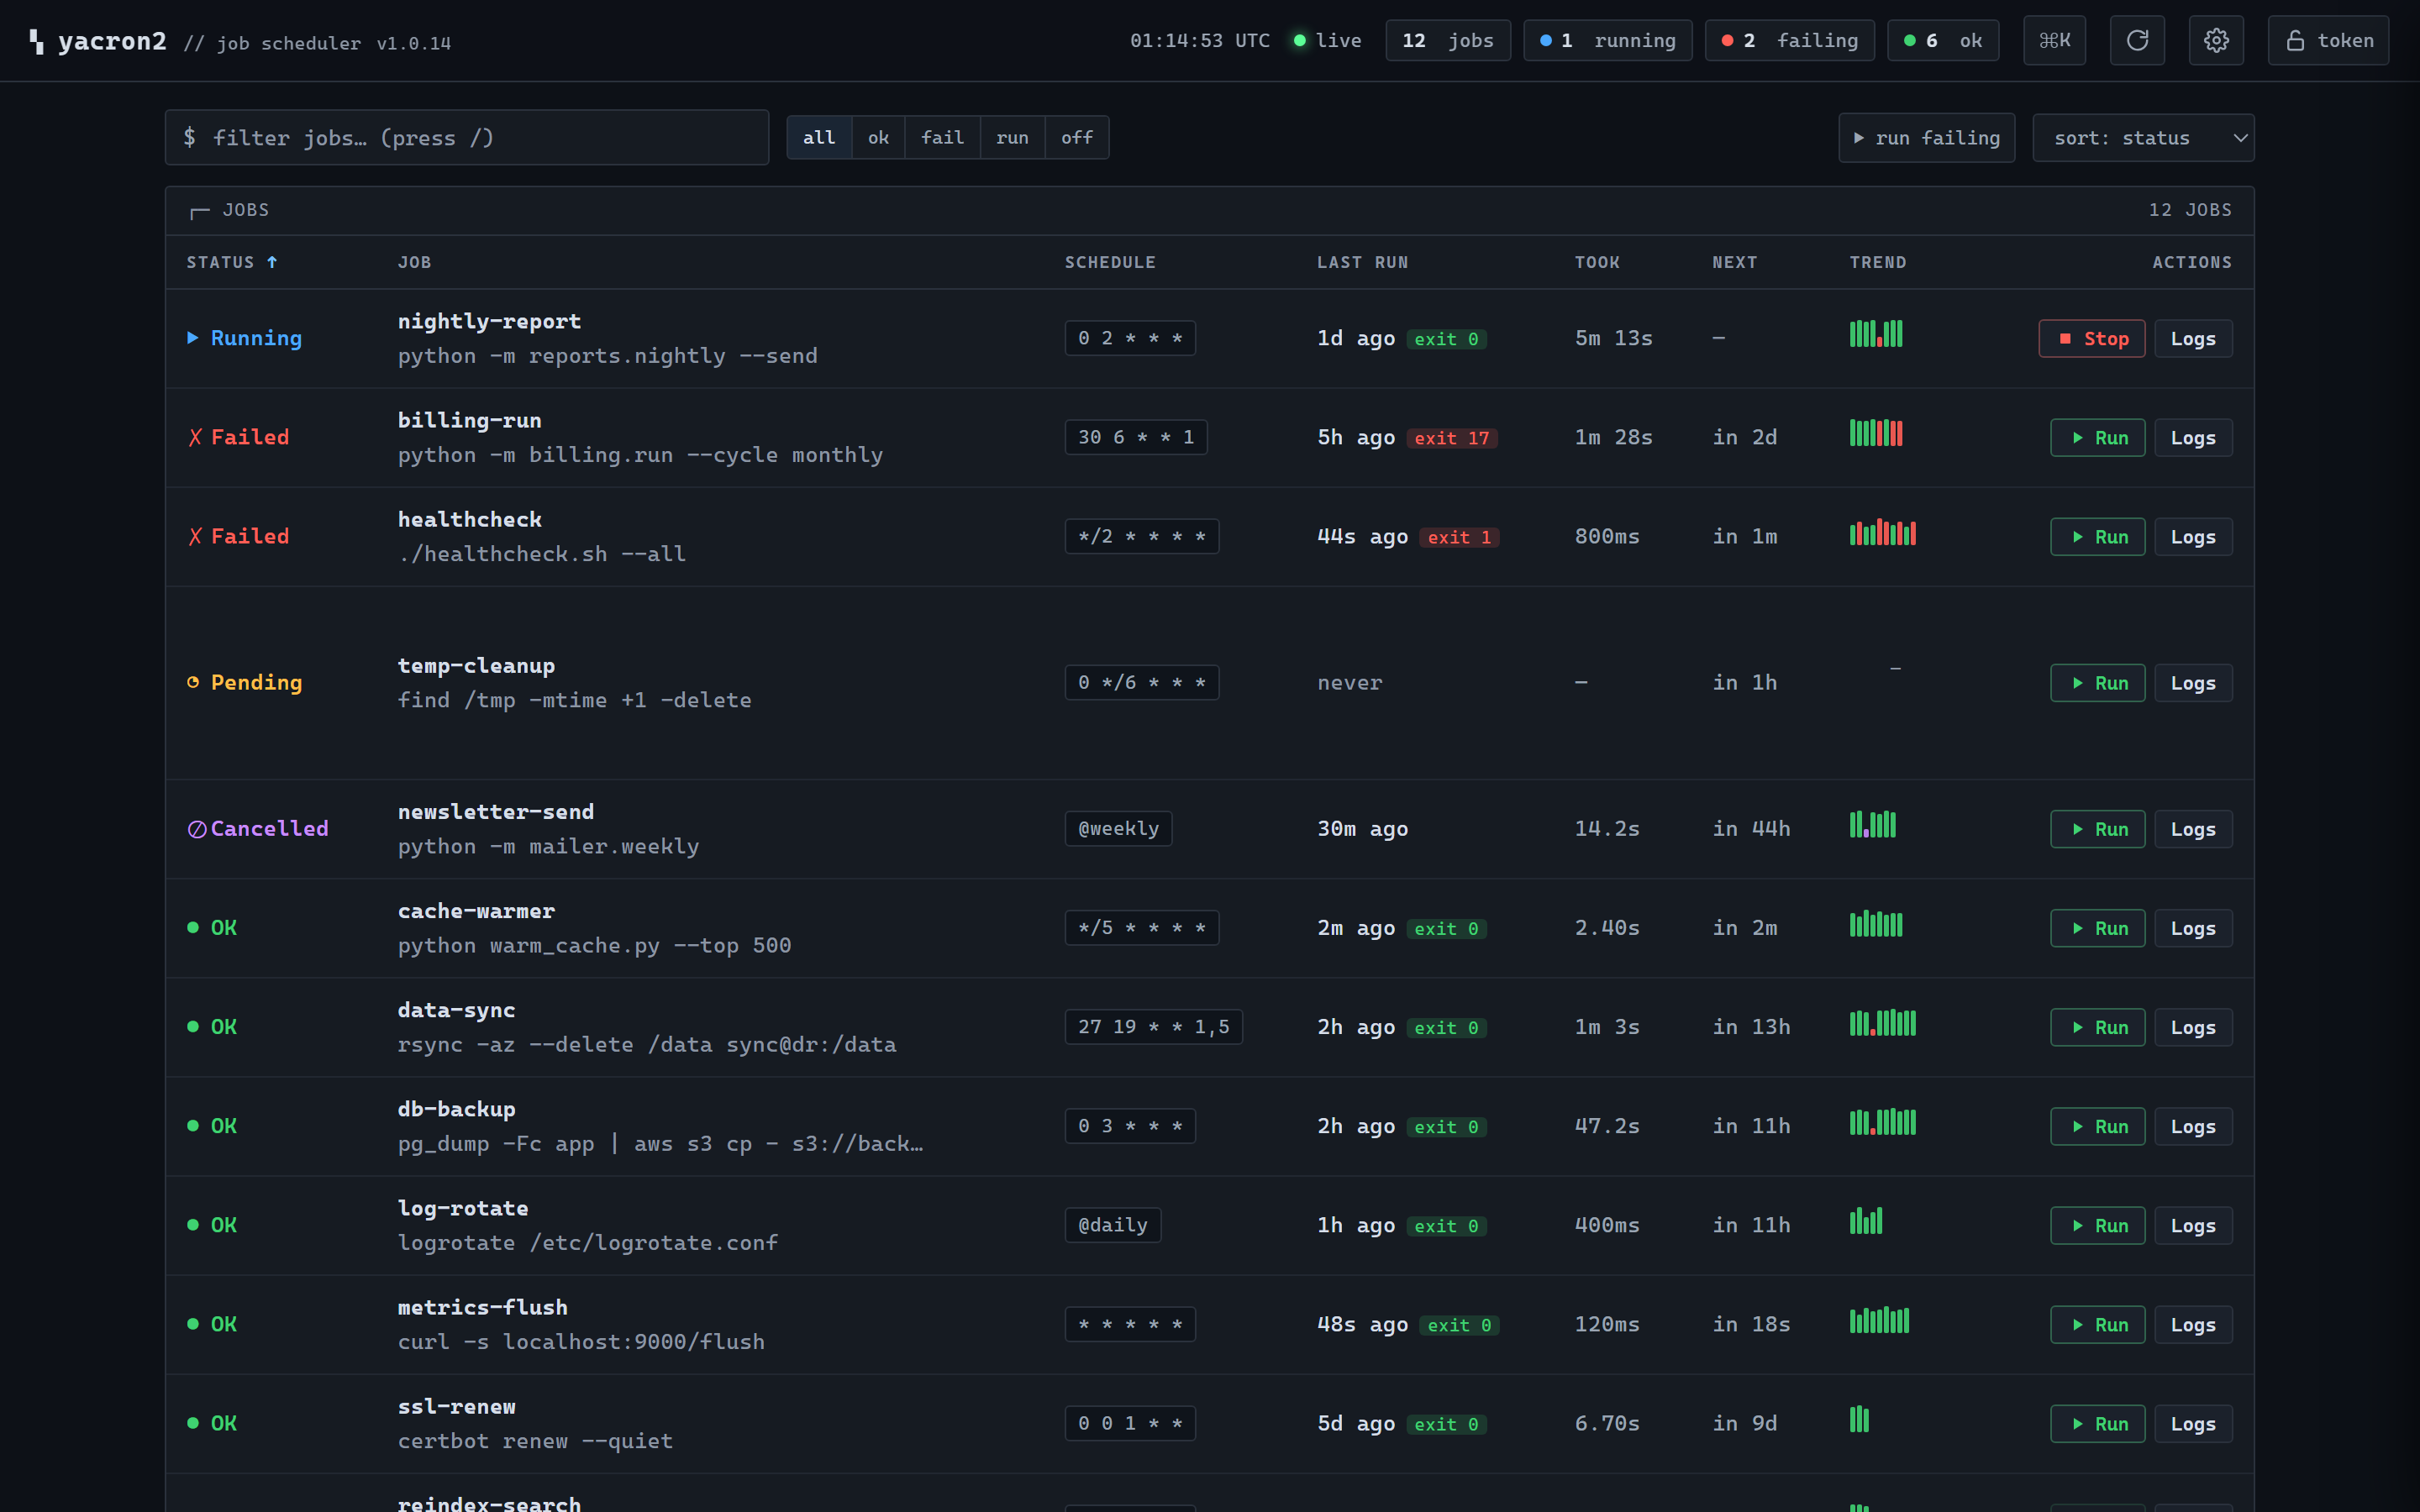
Task: Open Logs for log-rotate
Action: click(x=2192, y=1225)
